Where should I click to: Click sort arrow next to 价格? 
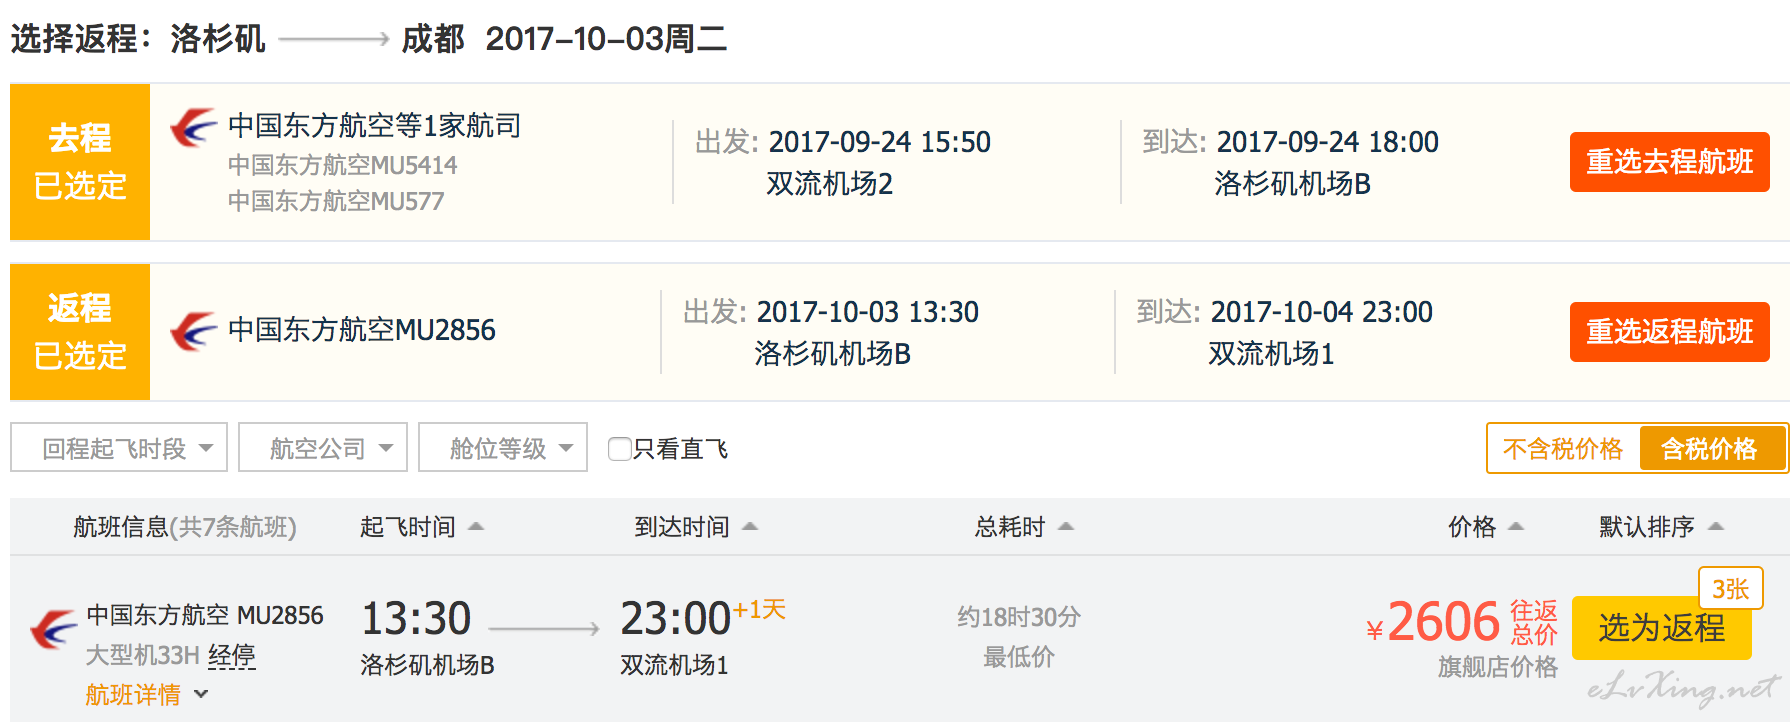pyautogui.click(x=1516, y=527)
